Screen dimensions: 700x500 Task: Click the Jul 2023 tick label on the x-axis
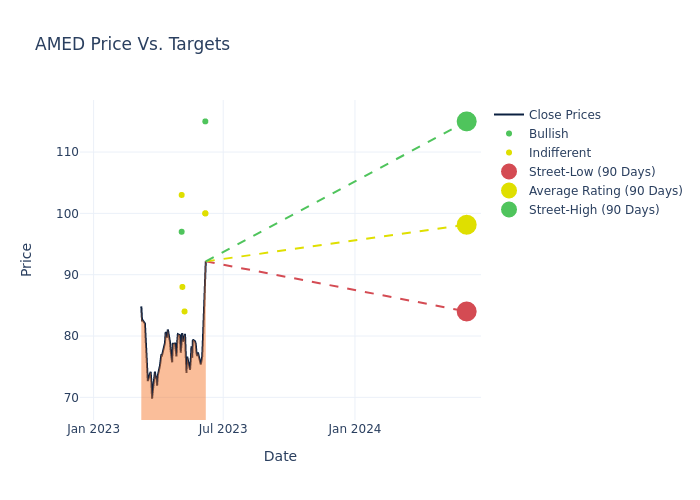223,429
